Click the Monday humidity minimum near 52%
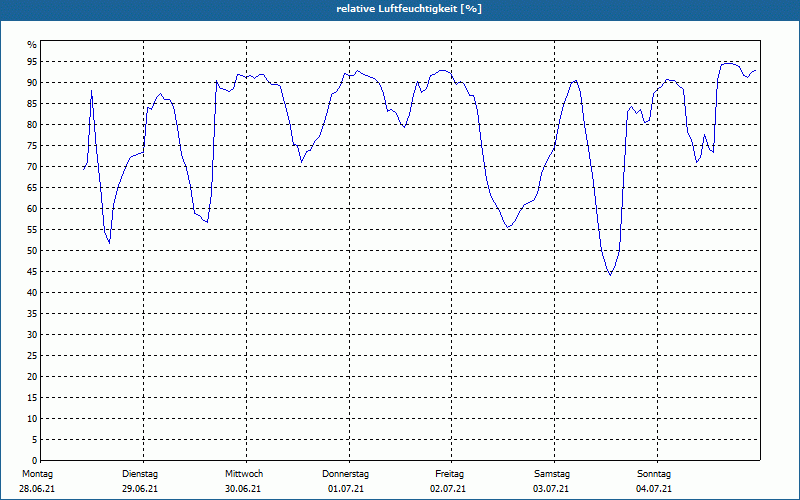800x500 pixels. 109,243
